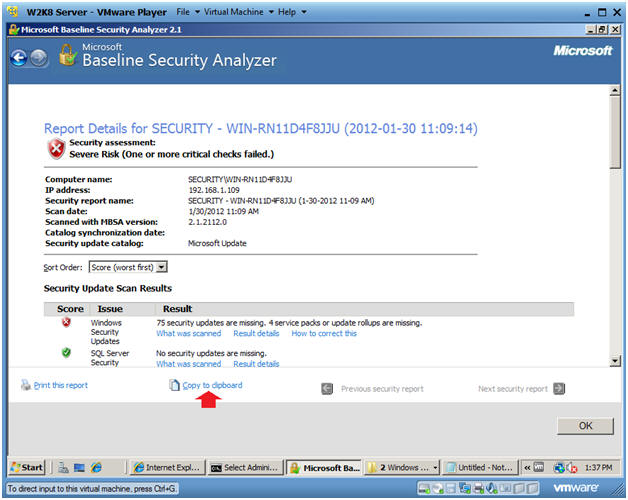Viewport: 628px width, 500px height.
Task: Click the vmware logo in status bar
Action: tap(576, 488)
